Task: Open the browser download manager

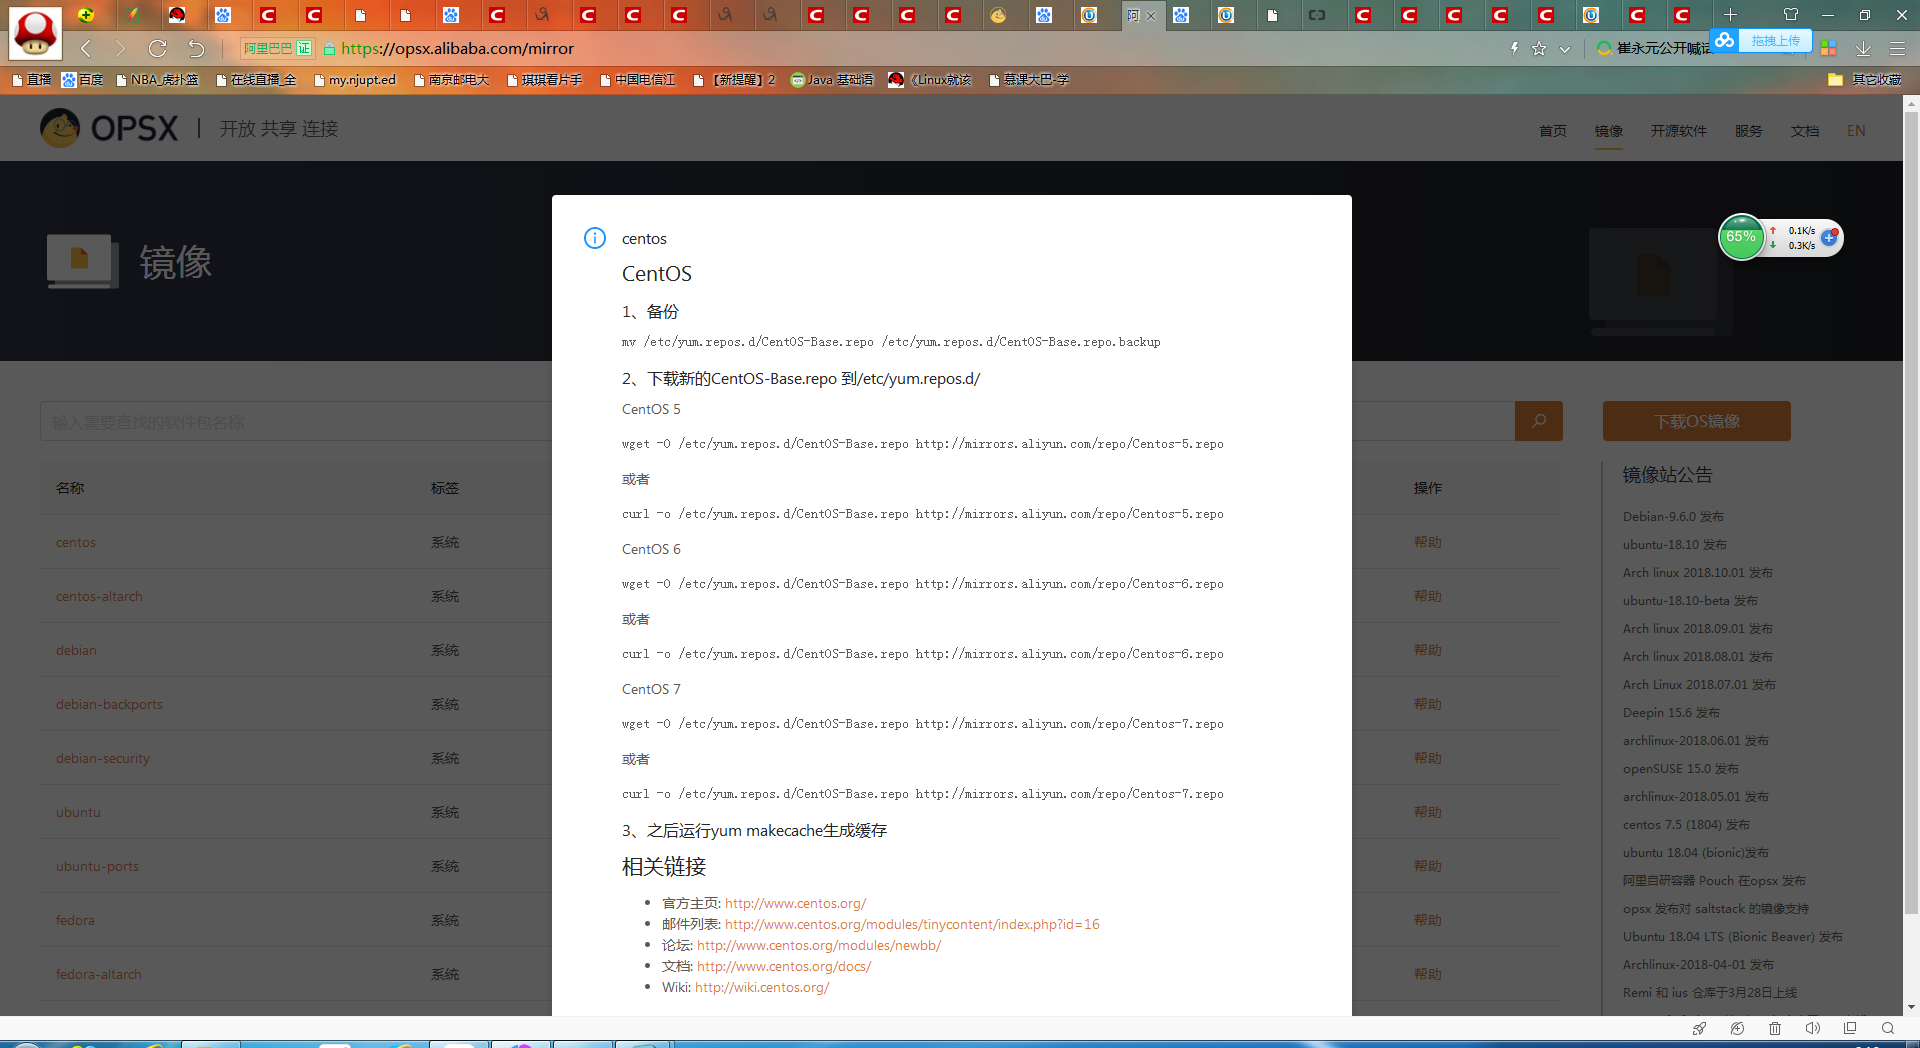Action: (1863, 48)
